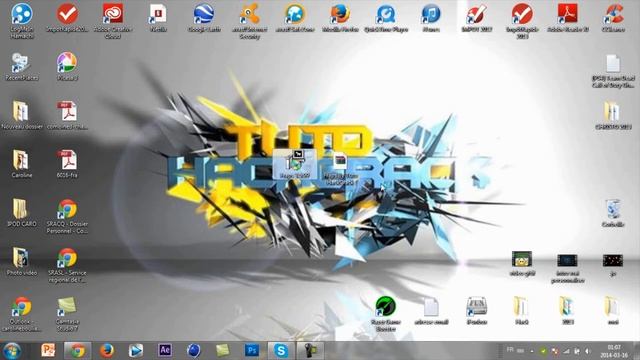Open the Camtasia recorder taskbar icon
This screenshot has width=640, height=360.
click(x=310, y=351)
